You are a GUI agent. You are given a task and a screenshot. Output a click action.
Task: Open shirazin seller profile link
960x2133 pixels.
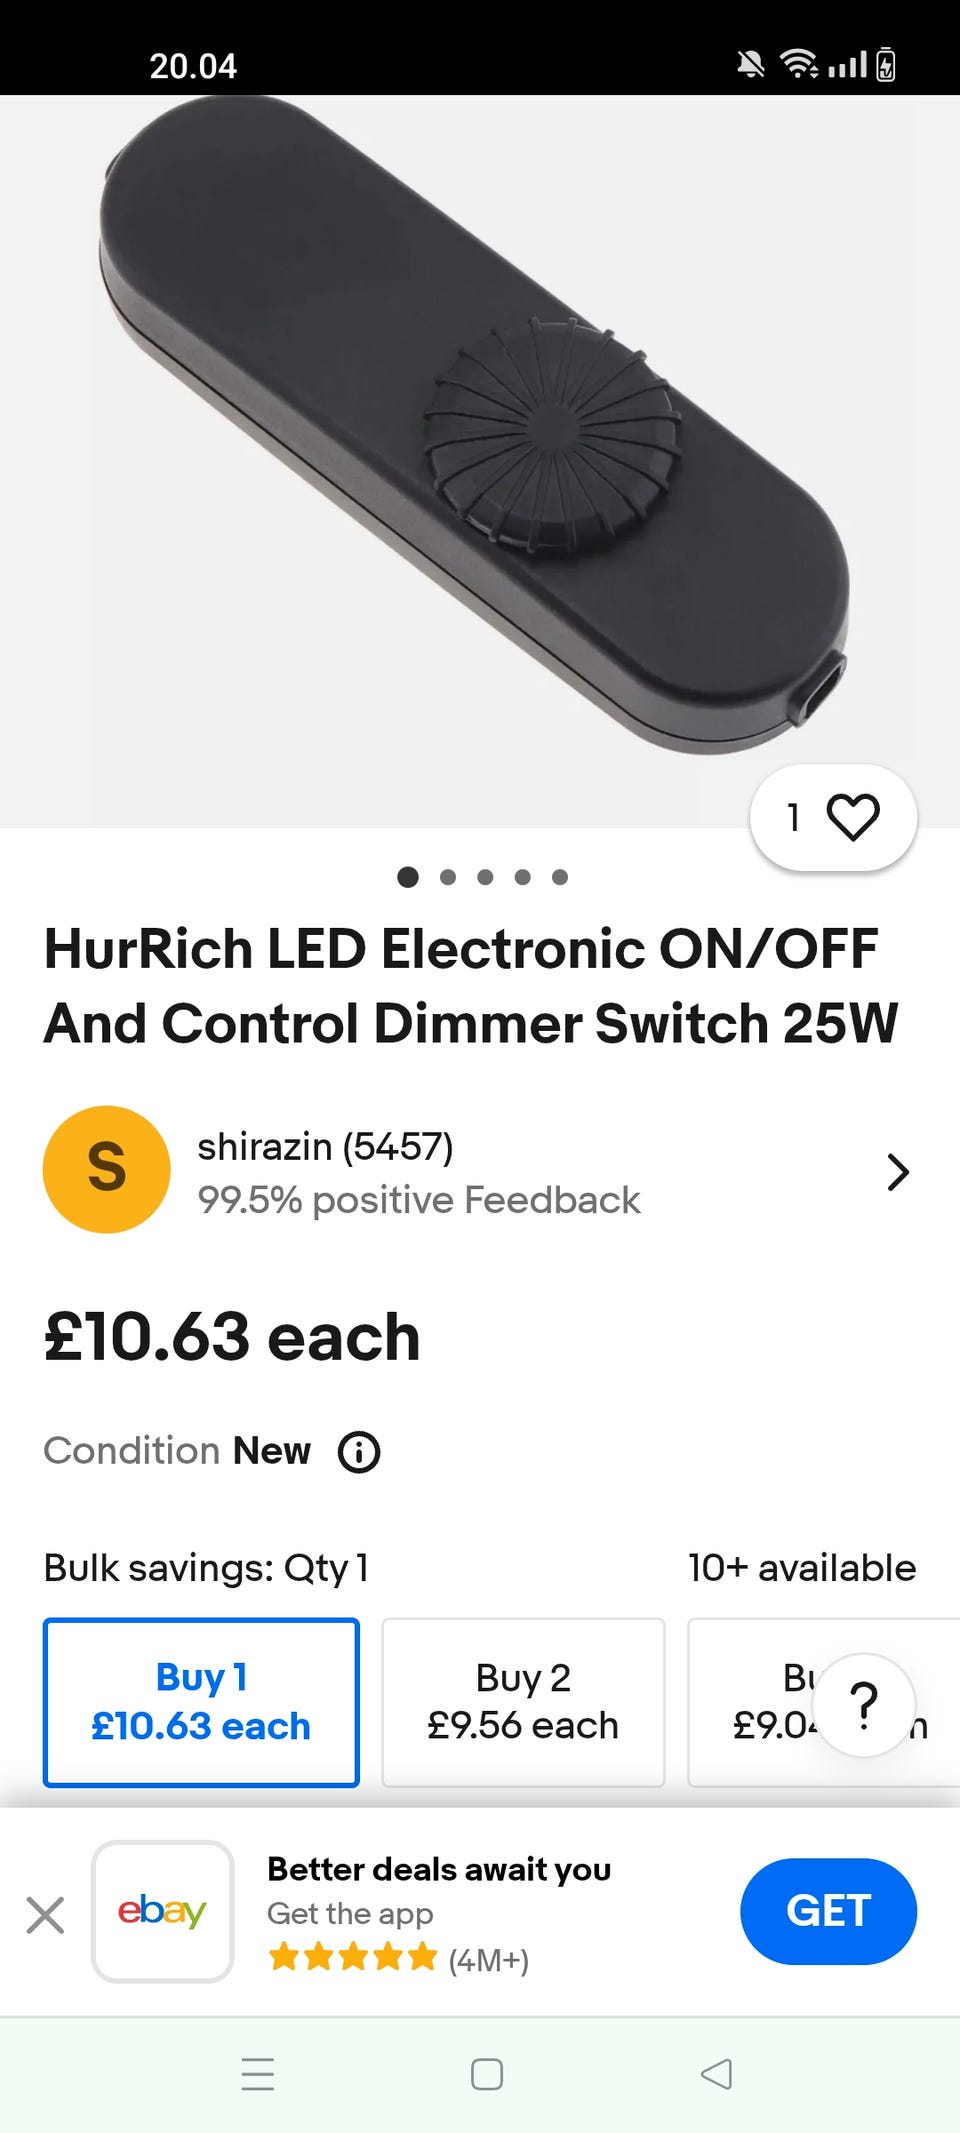click(x=325, y=1147)
